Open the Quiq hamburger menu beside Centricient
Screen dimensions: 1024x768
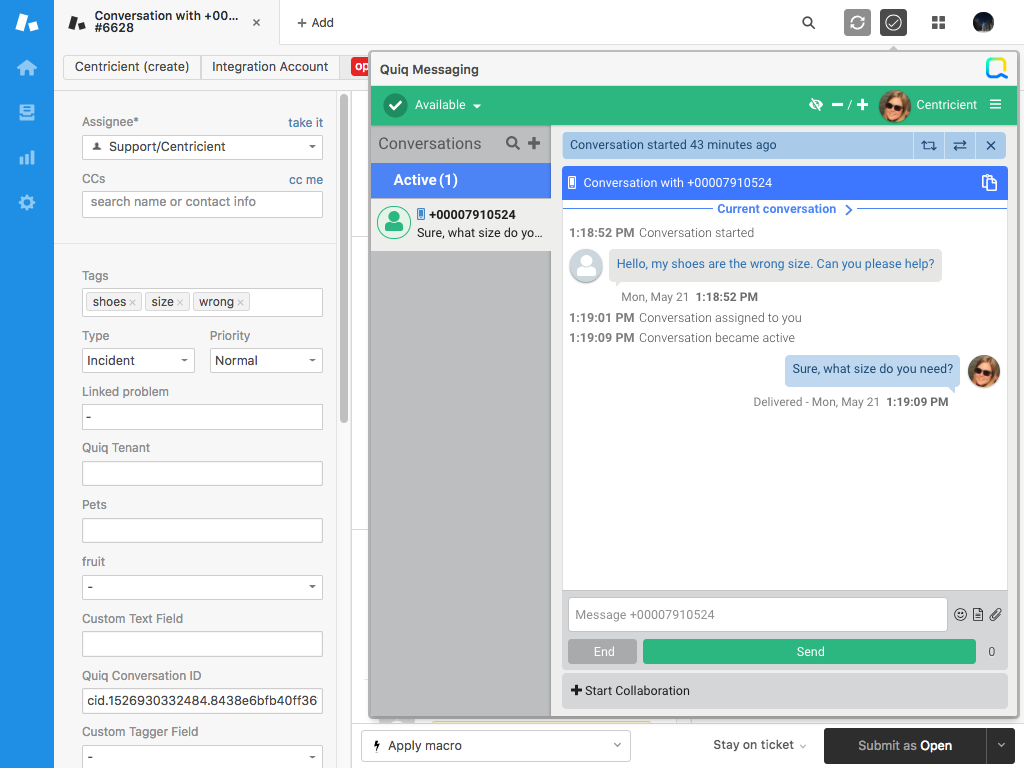coord(996,105)
